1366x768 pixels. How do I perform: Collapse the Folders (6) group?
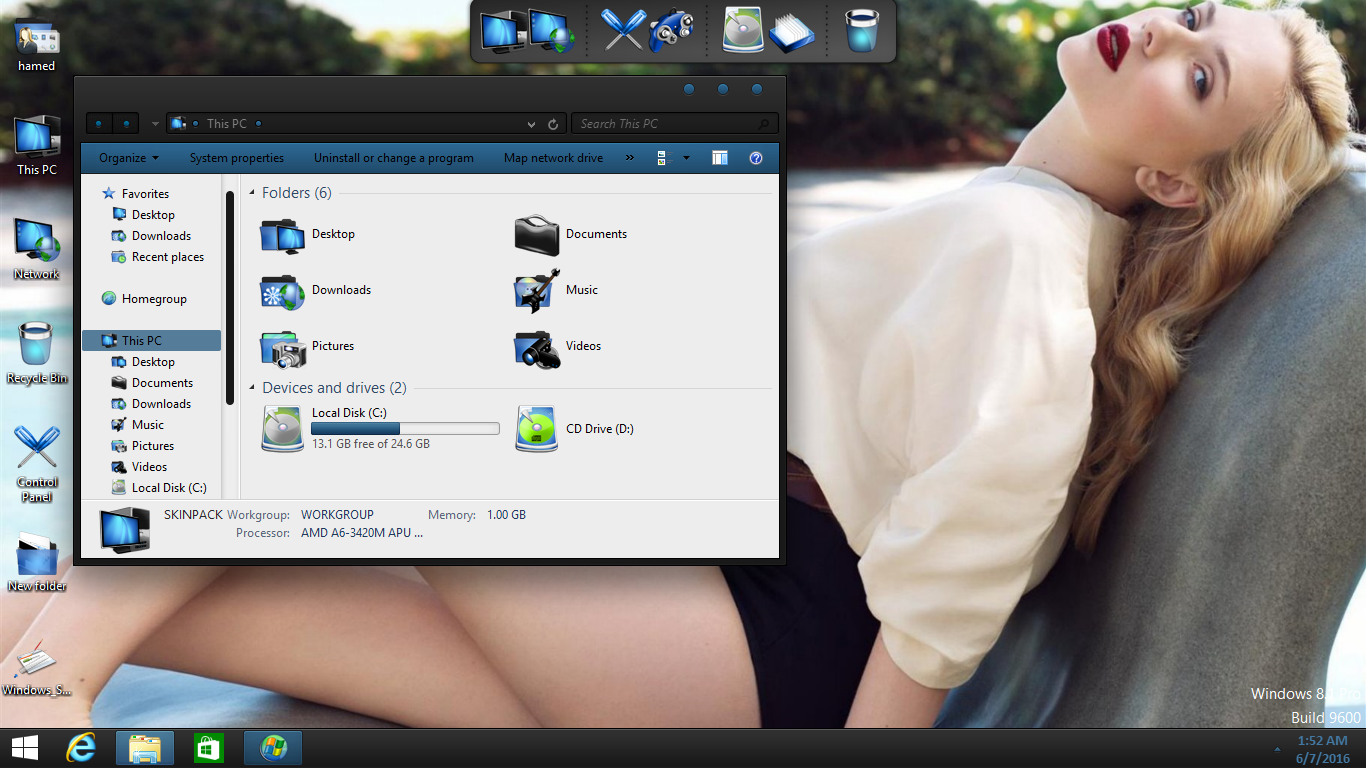252,193
